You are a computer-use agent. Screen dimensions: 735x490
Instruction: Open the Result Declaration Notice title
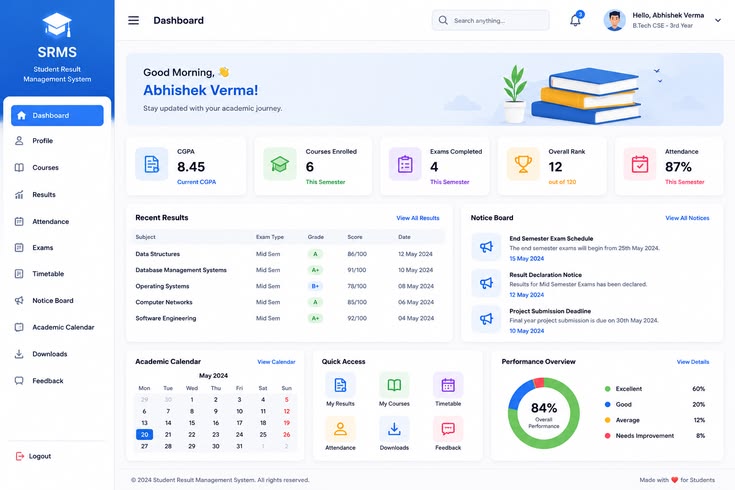click(546, 275)
